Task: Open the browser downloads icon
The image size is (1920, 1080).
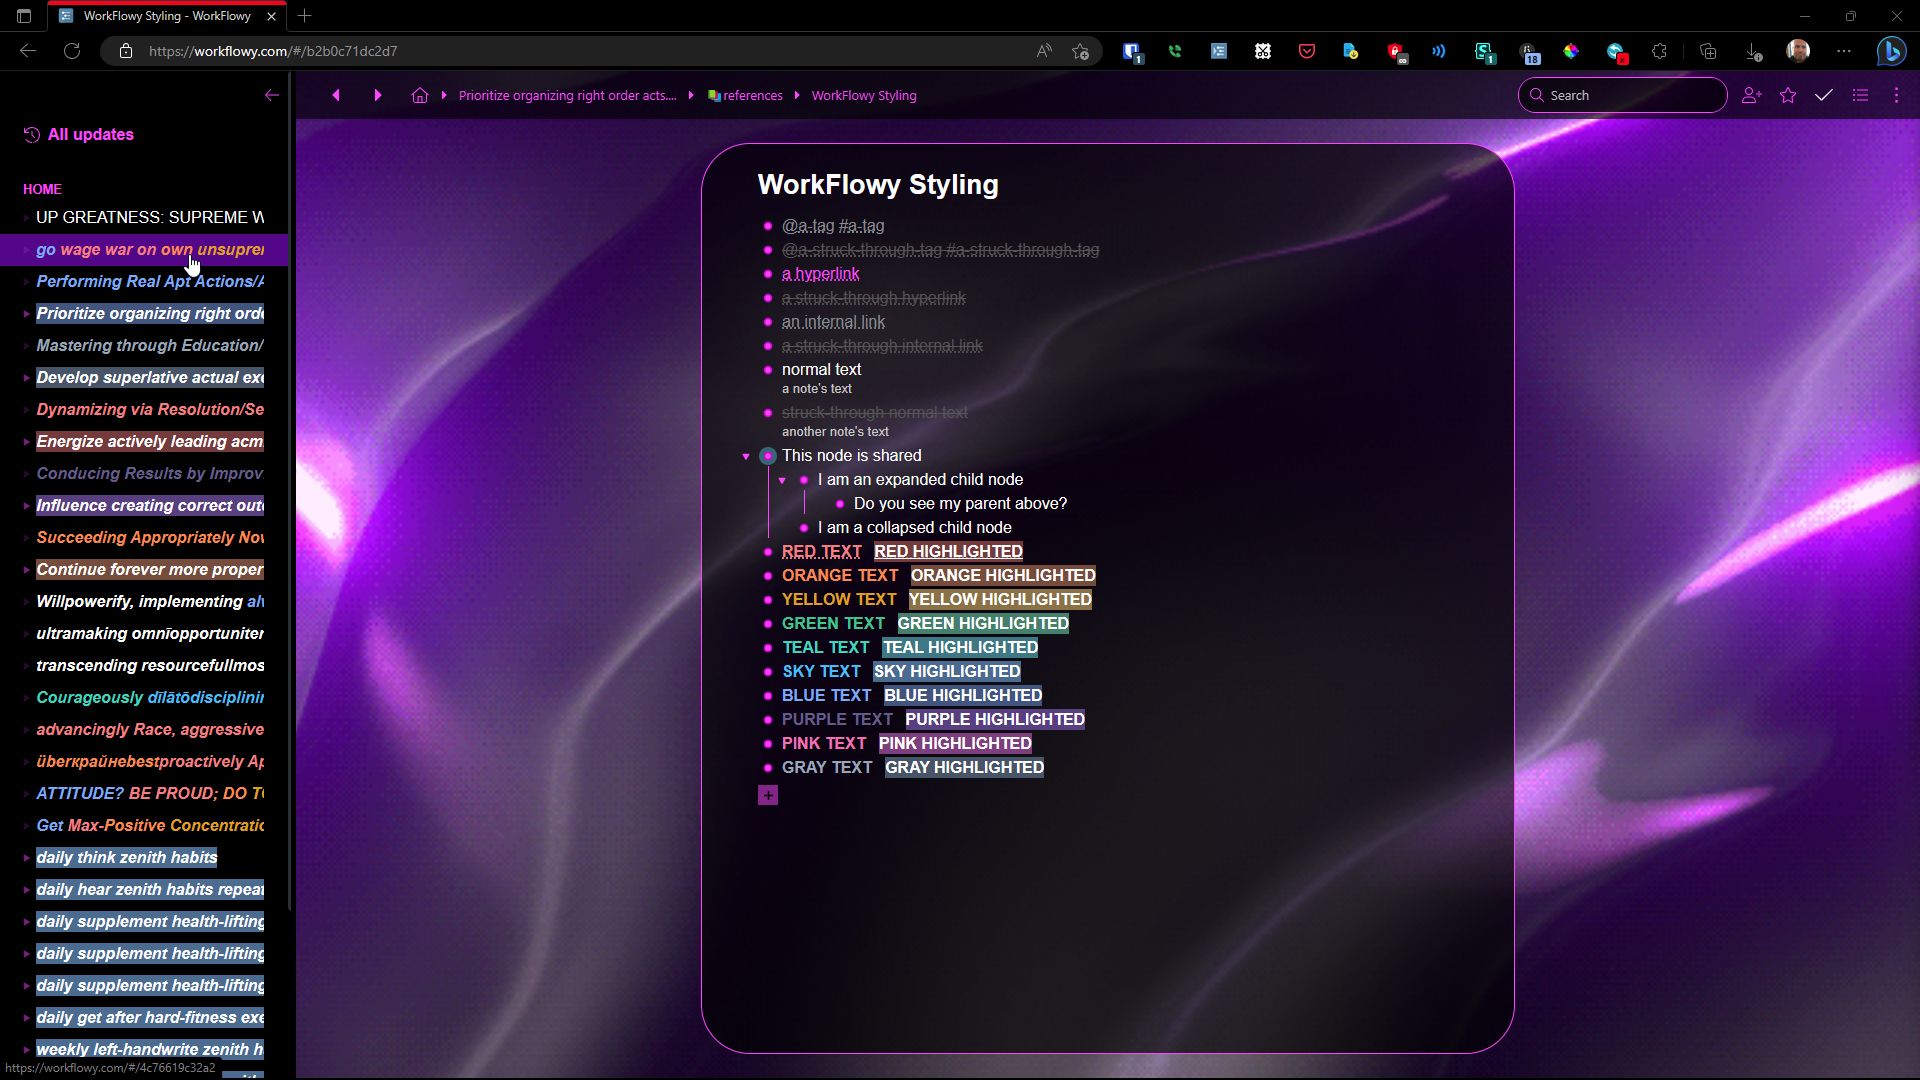Action: tap(1753, 51)
